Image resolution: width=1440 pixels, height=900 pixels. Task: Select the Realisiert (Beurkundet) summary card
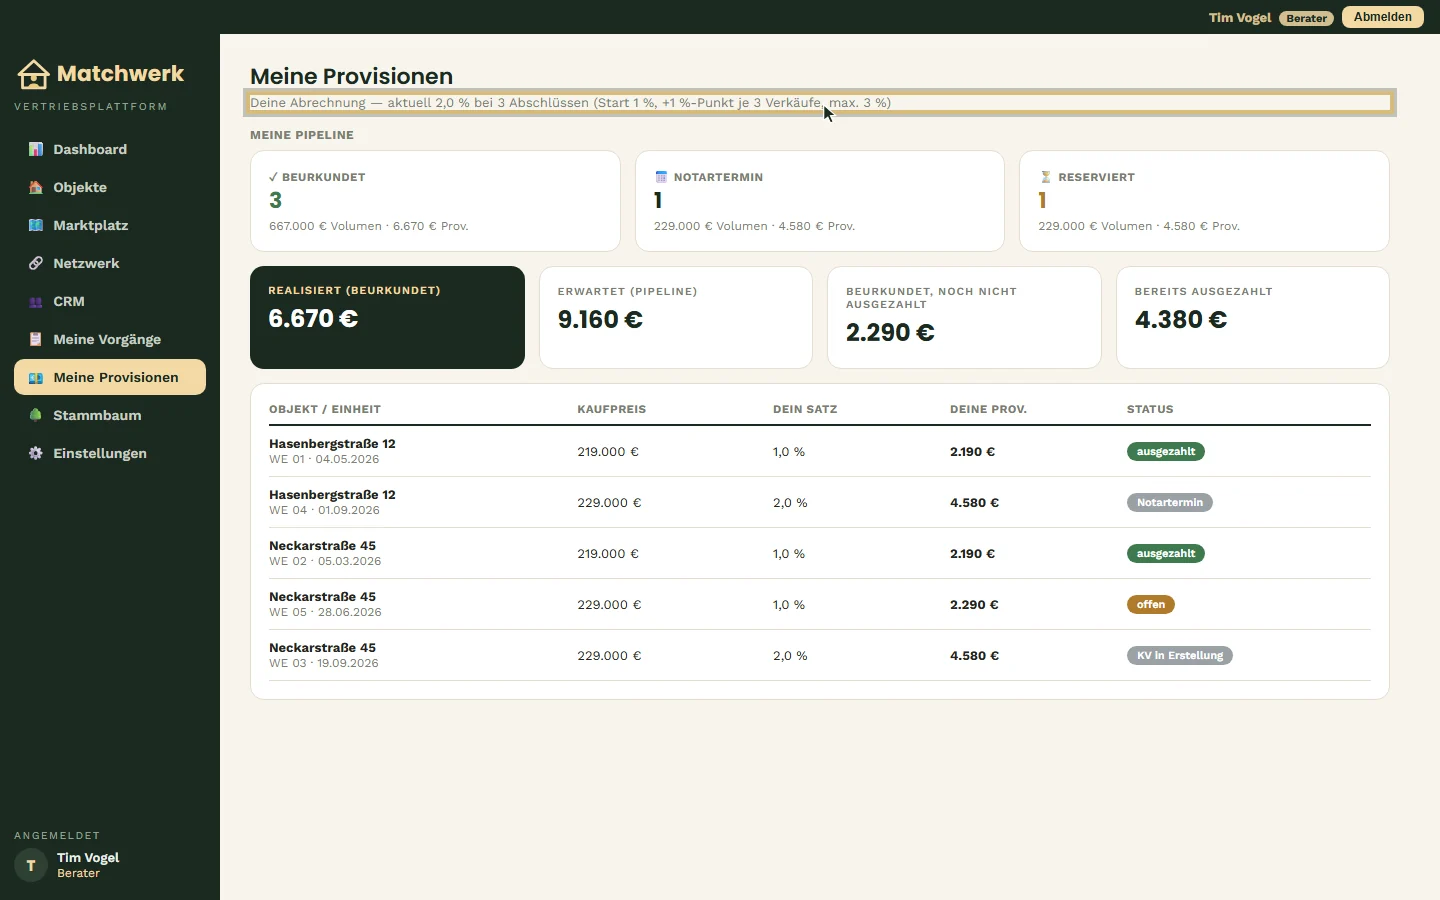point(387,317)
